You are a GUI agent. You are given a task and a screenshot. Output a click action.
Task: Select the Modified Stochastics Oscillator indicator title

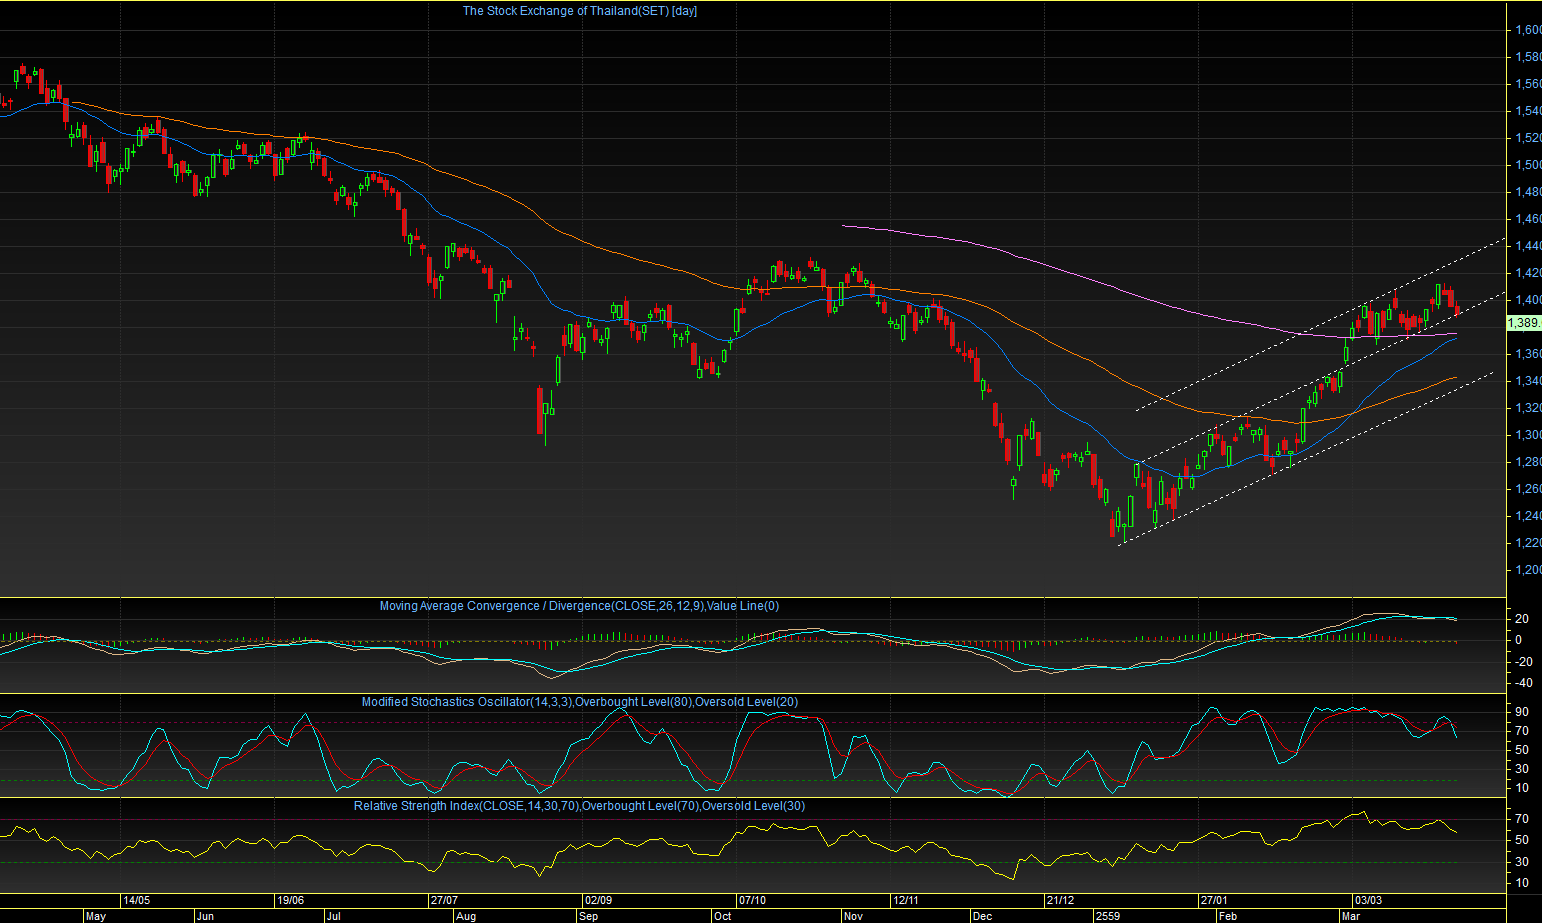coord(580,702)
